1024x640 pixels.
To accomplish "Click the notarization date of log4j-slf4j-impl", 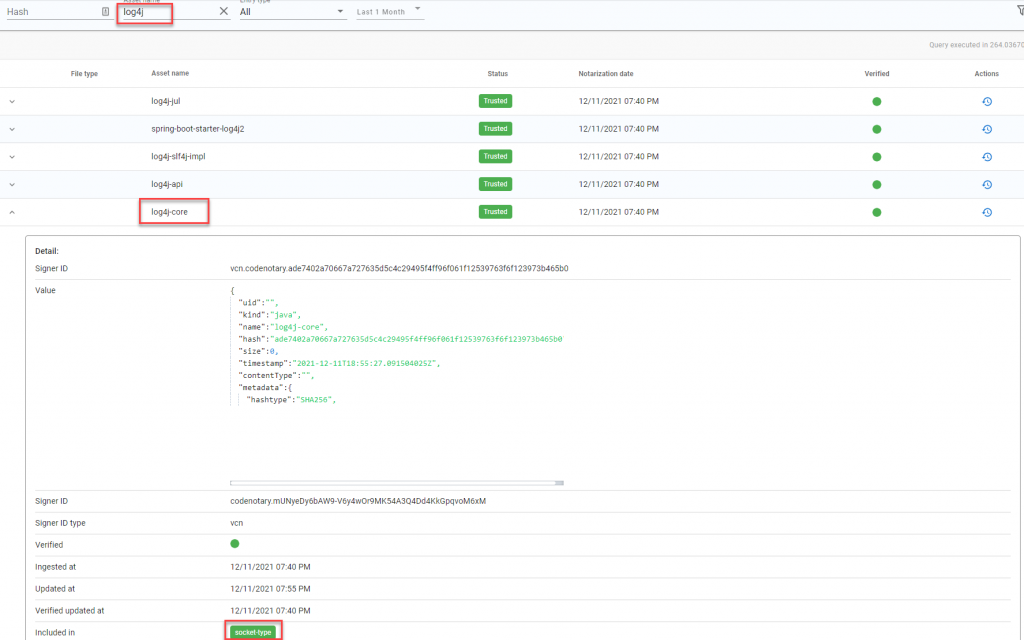I will [x=618, y=157].
